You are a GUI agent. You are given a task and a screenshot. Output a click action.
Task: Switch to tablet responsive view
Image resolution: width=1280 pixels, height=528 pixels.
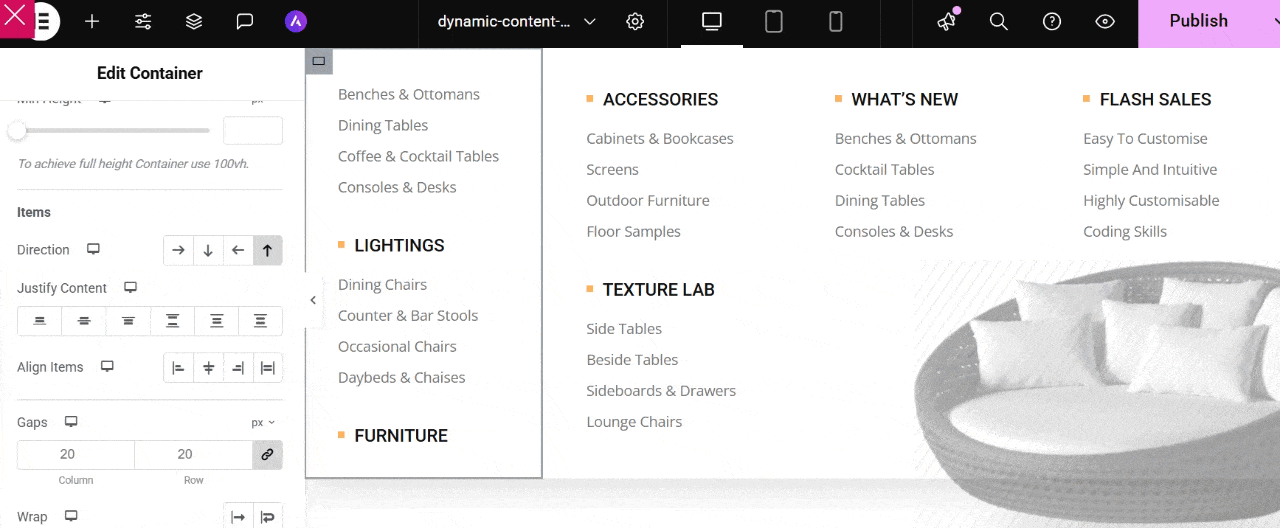pos(773,22)
